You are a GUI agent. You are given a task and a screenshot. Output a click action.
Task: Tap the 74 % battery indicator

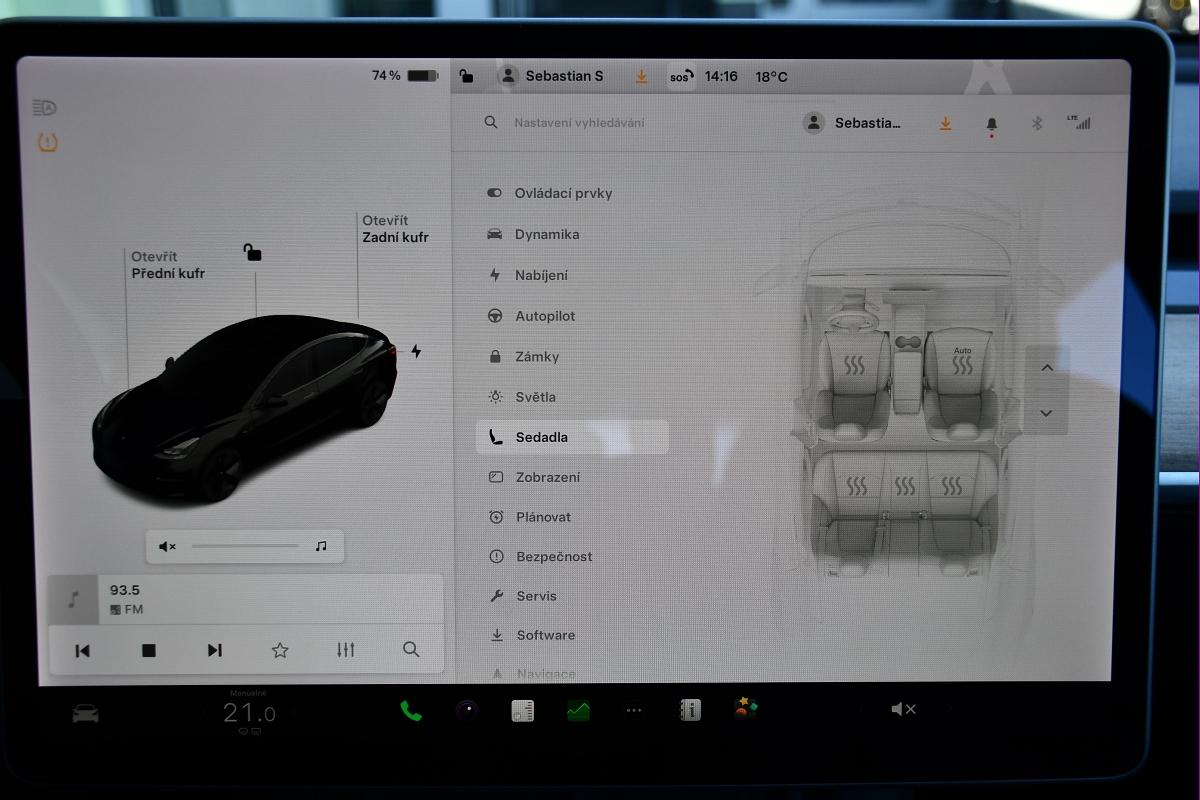[405, 76]
